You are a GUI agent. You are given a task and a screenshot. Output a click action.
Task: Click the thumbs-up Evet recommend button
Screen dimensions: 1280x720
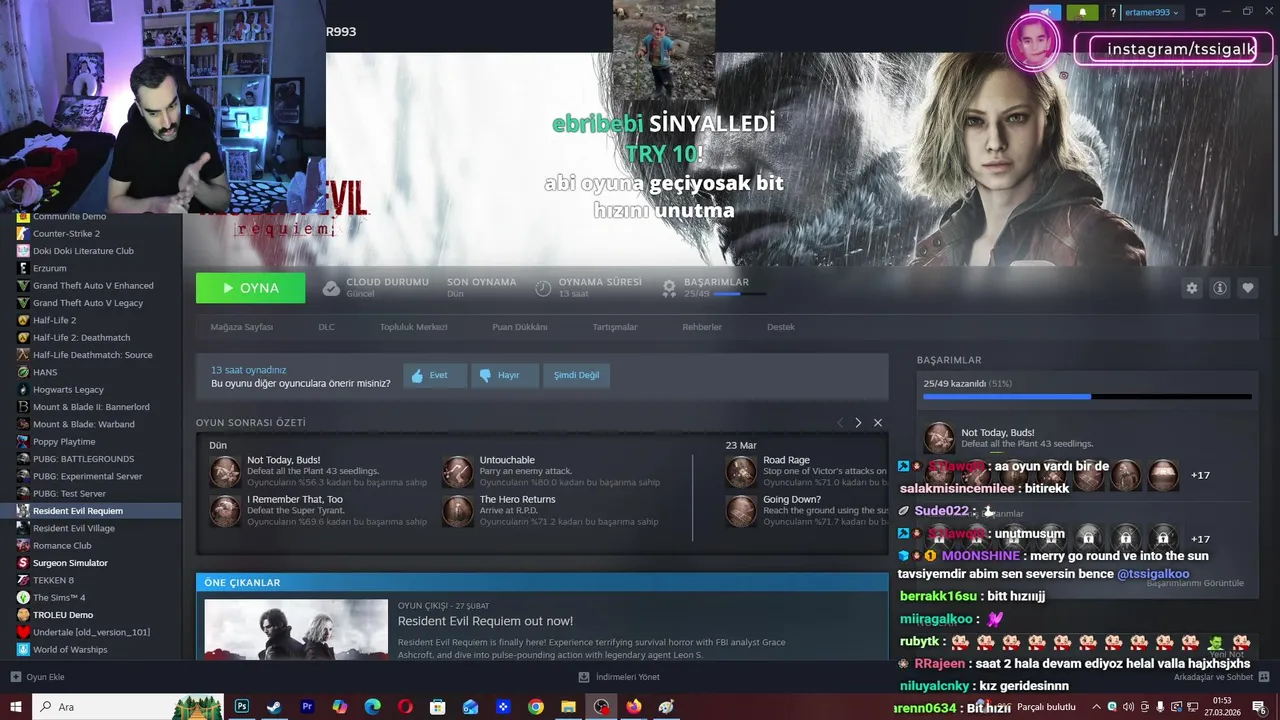(435, 375)
